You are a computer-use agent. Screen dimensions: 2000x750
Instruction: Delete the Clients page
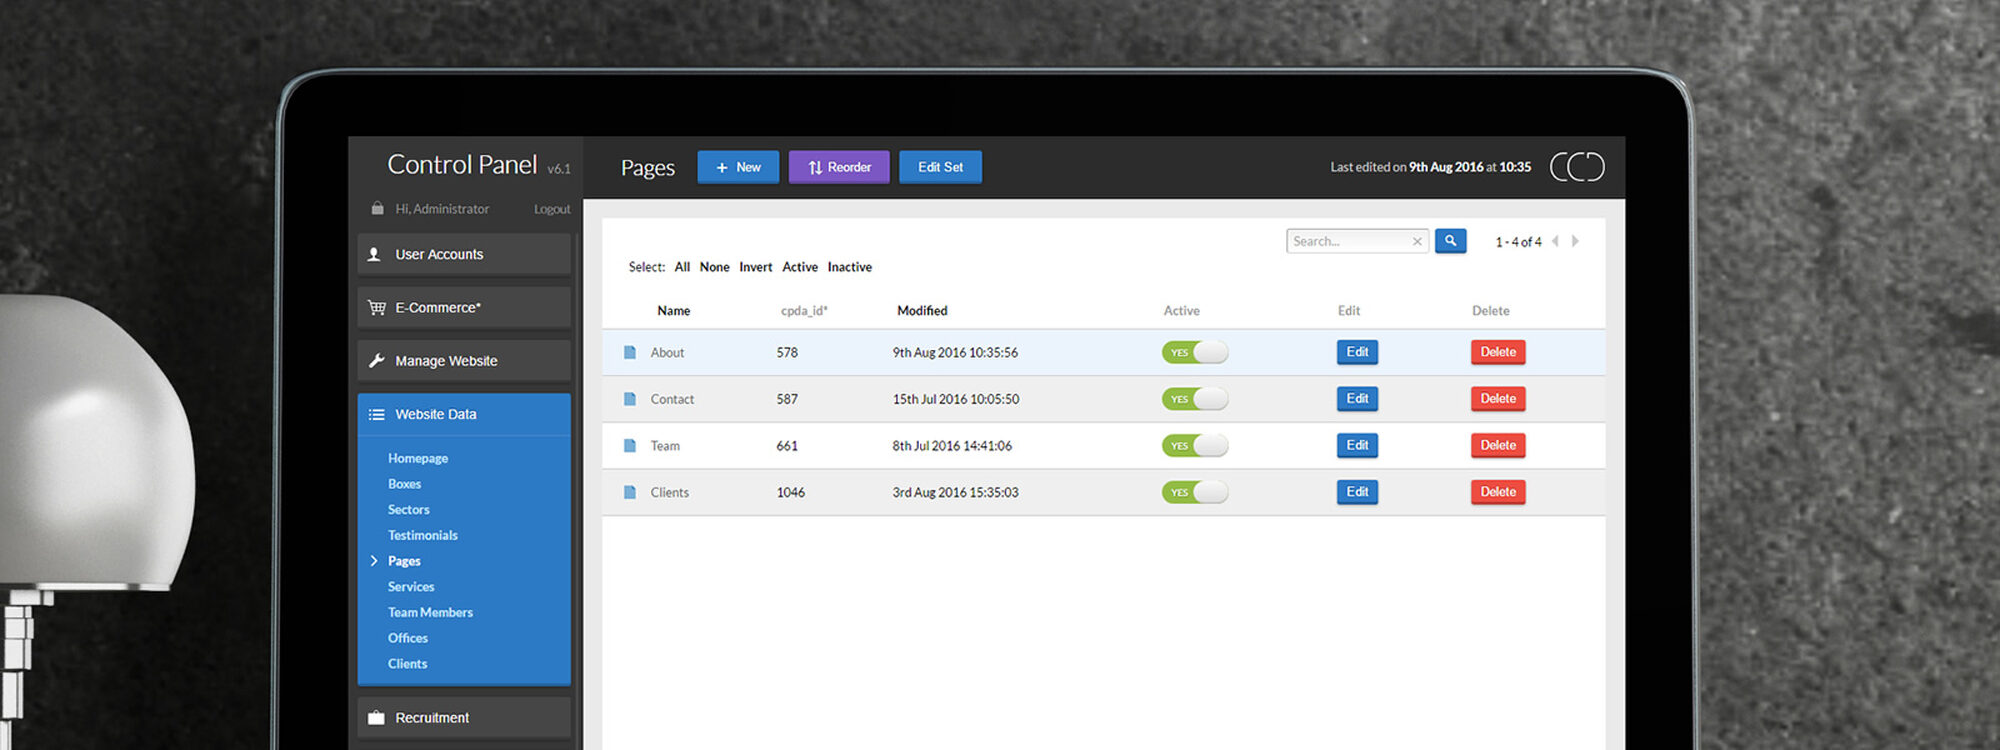[x=1498, y=492]
